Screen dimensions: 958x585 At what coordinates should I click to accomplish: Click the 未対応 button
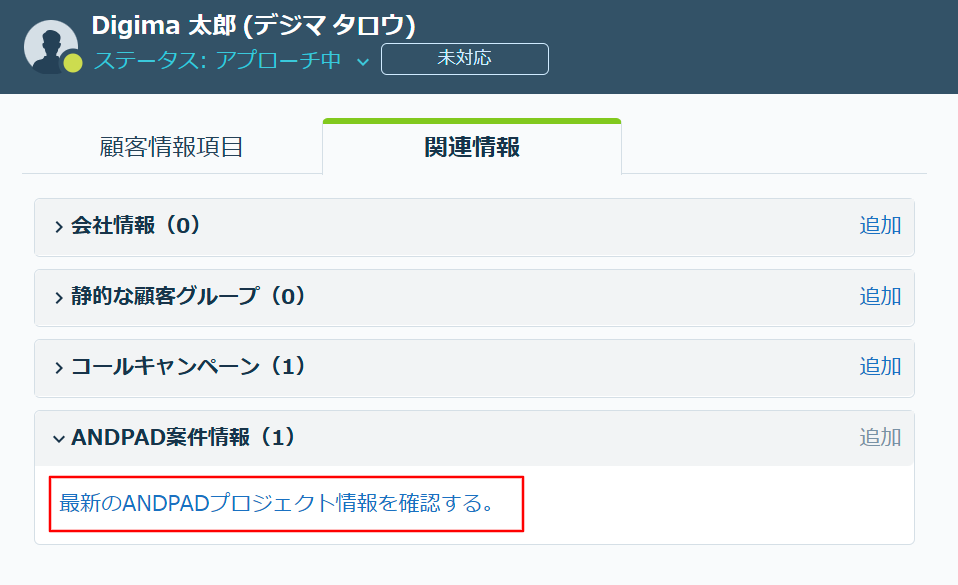click(464, 59)
